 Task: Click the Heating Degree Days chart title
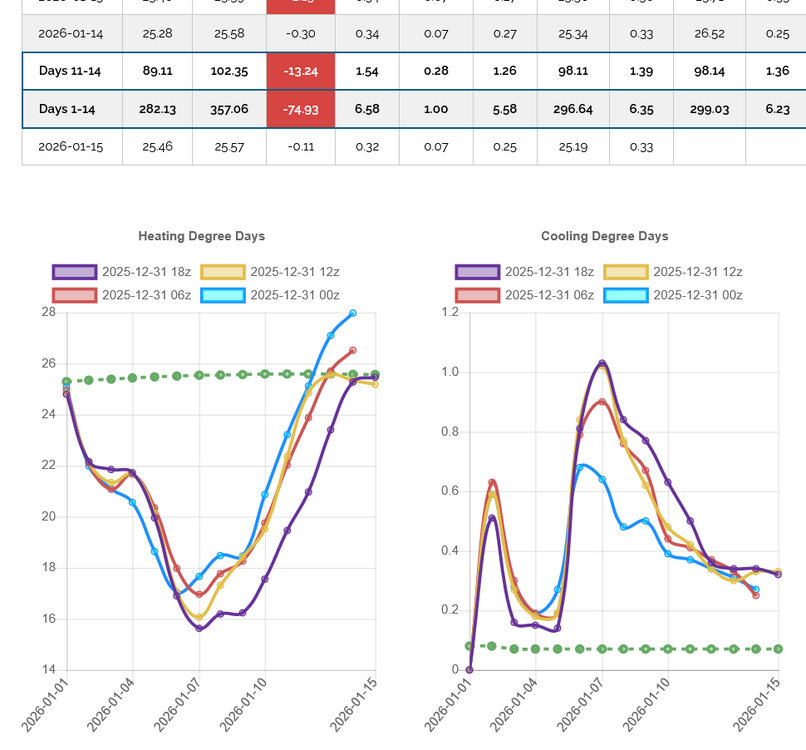pos(201,236)
